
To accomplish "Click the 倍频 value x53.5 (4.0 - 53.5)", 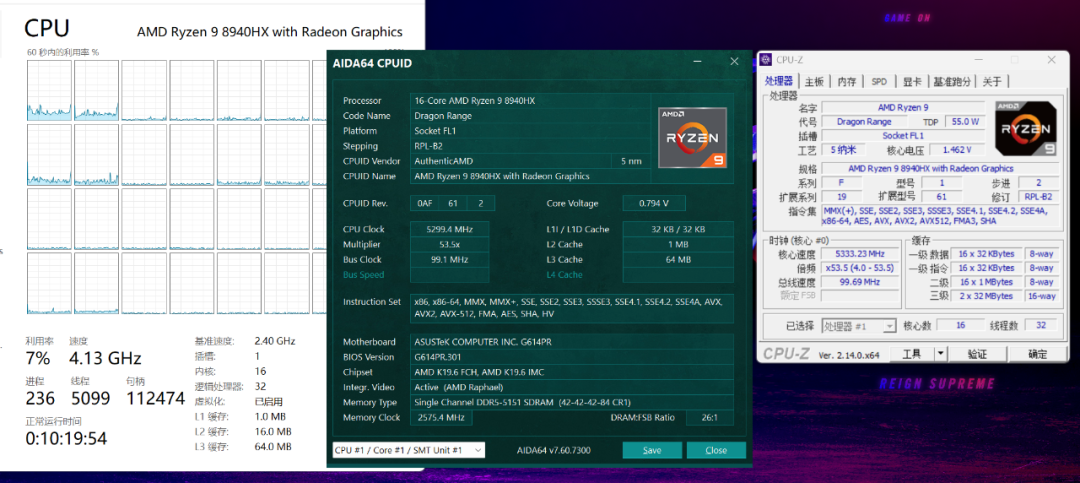I will (x=860, y=268).
